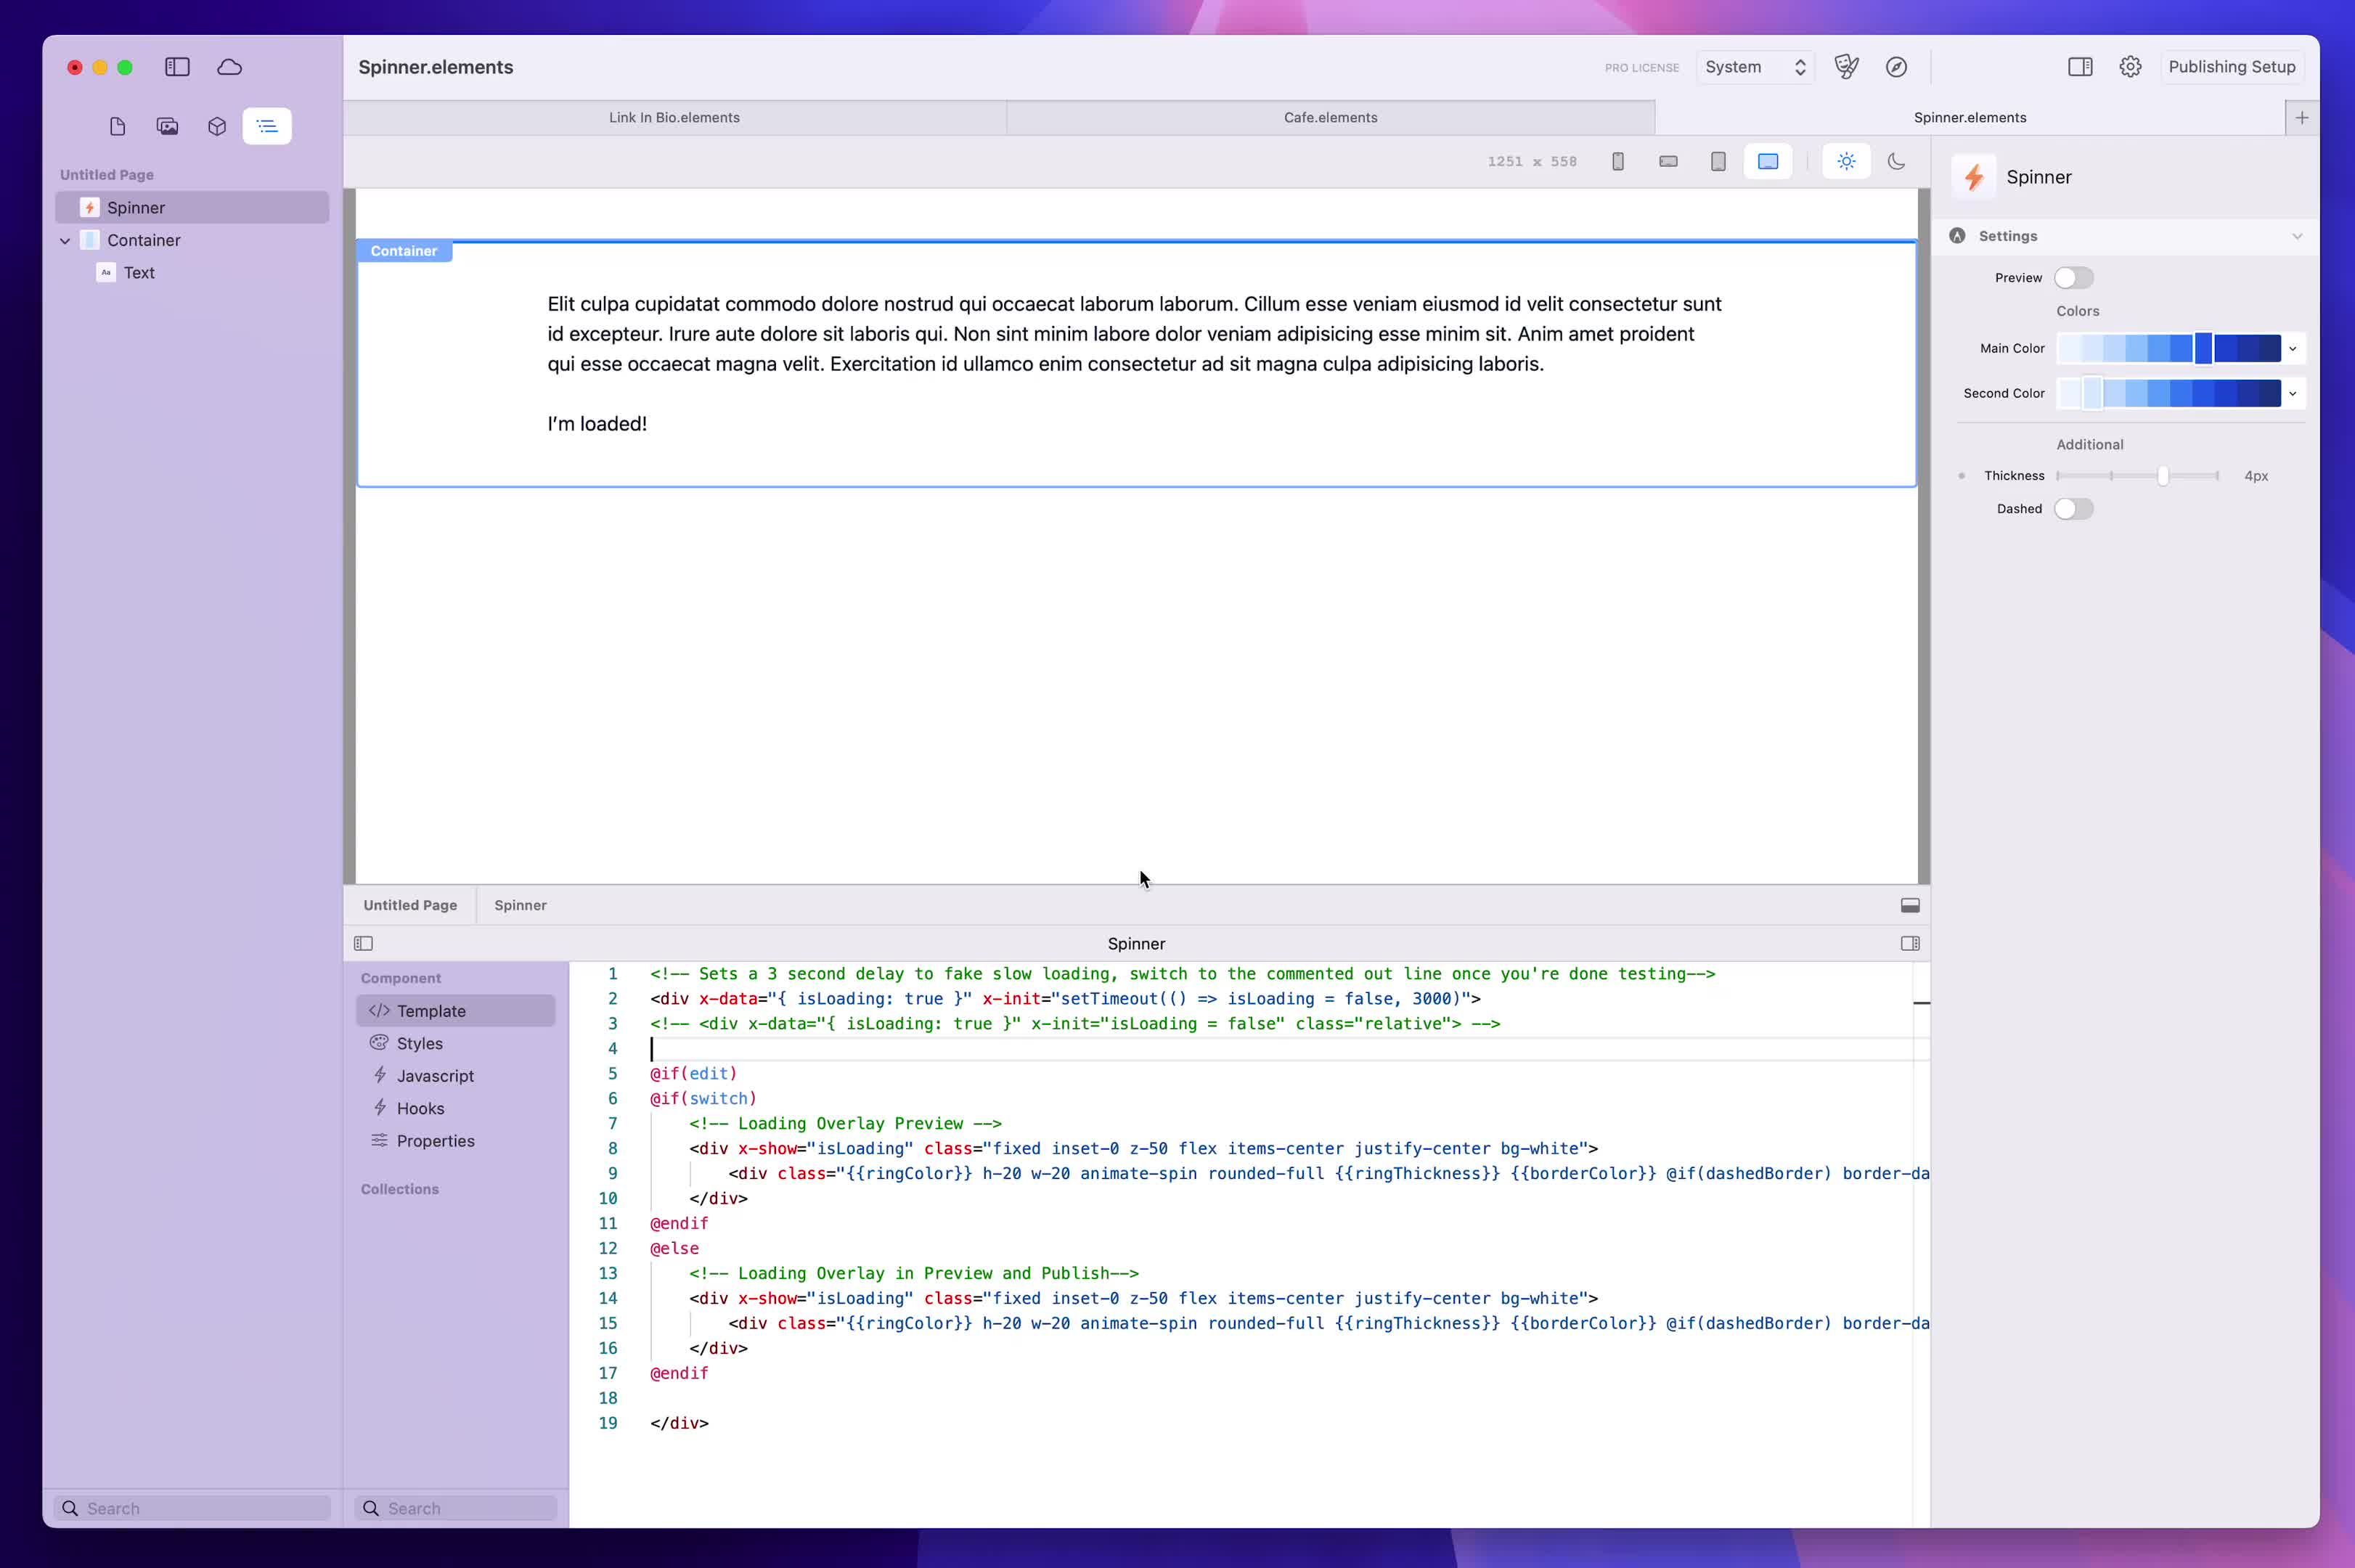Screen dimensions: 2355x1568
Task: Collapse the Container tree item
Action: (65, 240)
